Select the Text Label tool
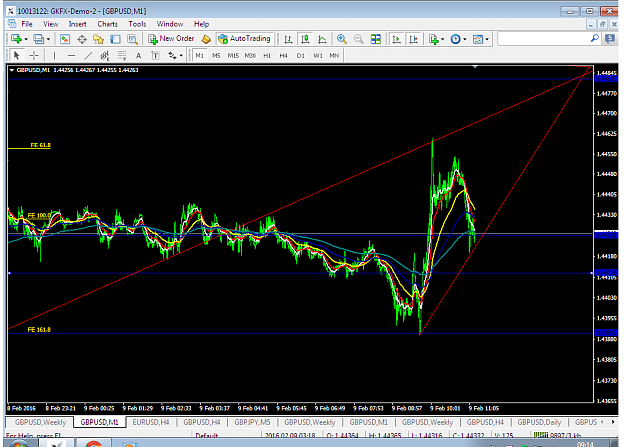Viewport: 625px width, 447px height. 155,55
